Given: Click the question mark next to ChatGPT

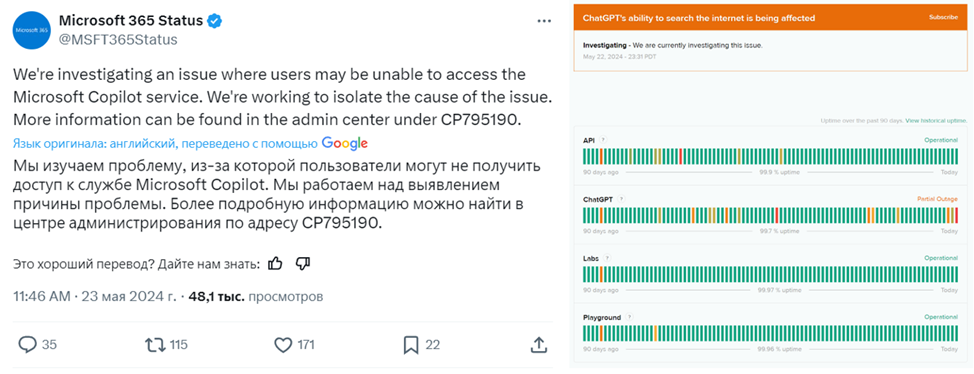Looking at the screenshot, I should [622, 199].
